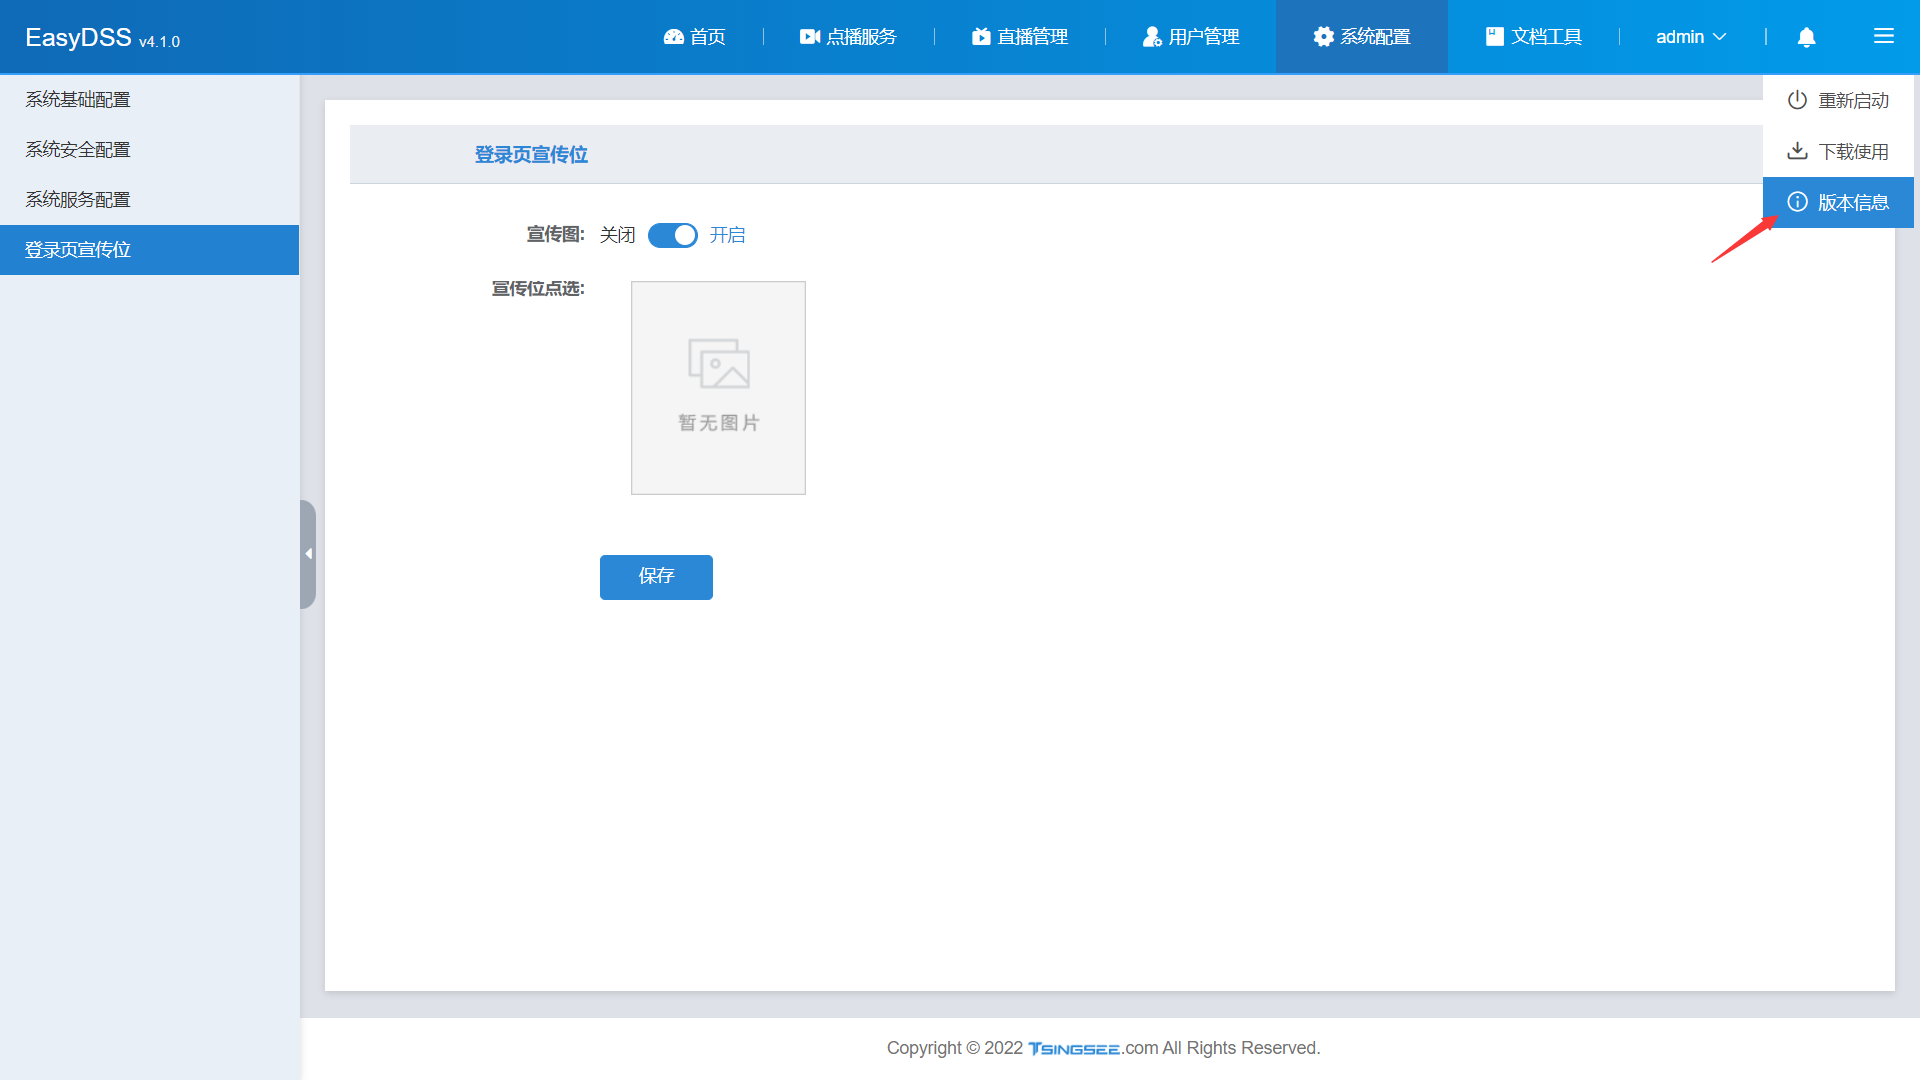The height and width of the screenshot is (1080, 1920).
Task: Collapse the left sidebar handle
Action: pos(308,554)
